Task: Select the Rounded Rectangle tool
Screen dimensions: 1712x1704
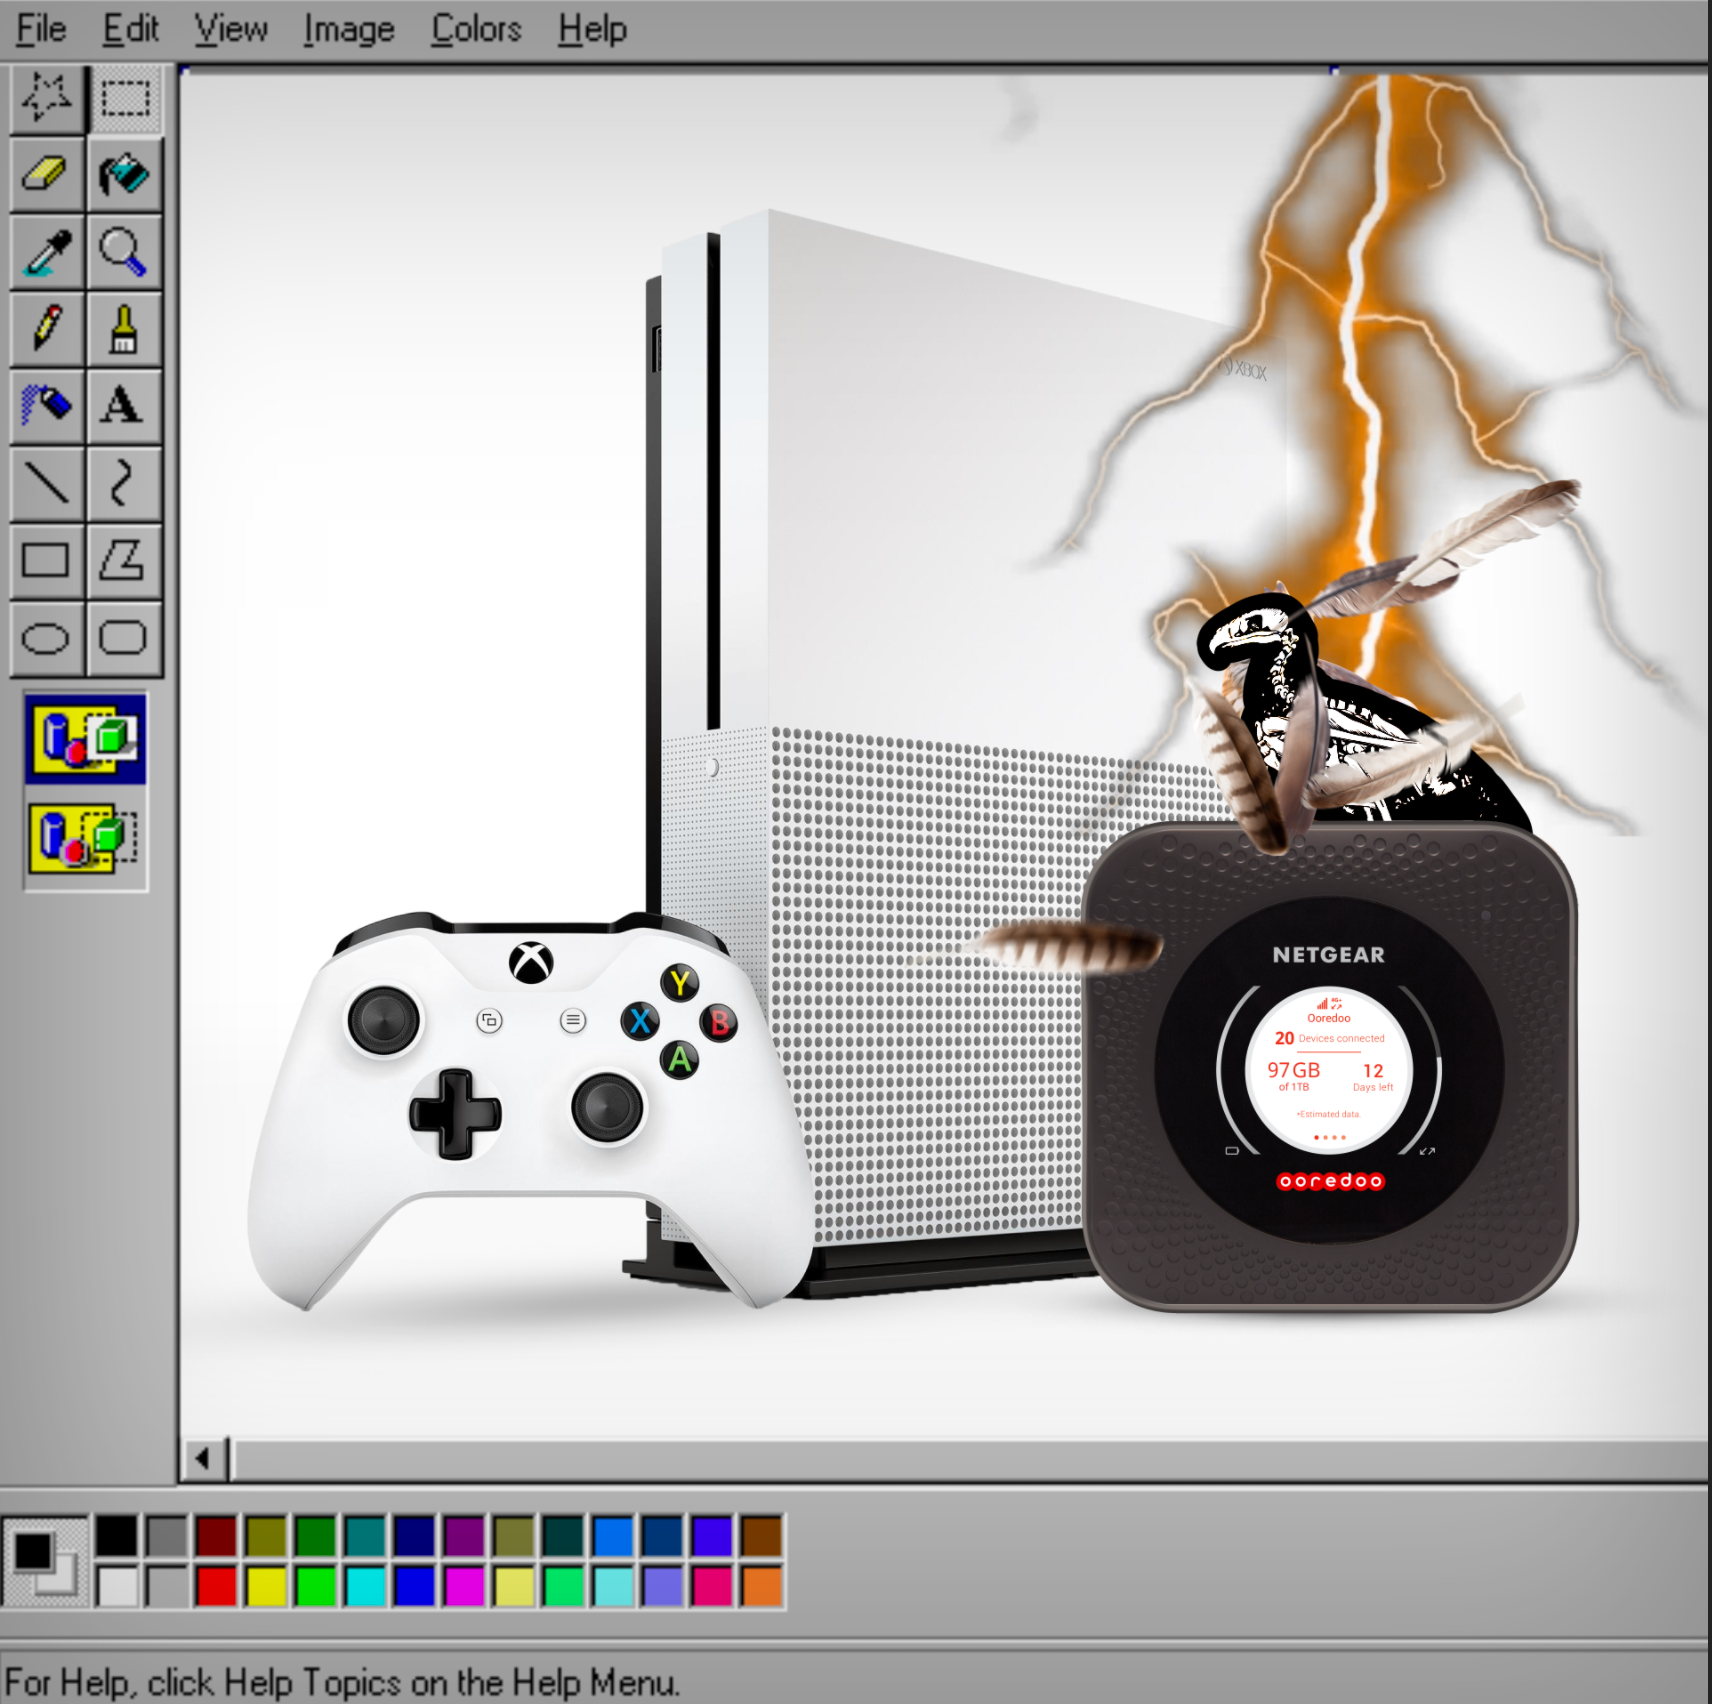Action: (125, 637)
